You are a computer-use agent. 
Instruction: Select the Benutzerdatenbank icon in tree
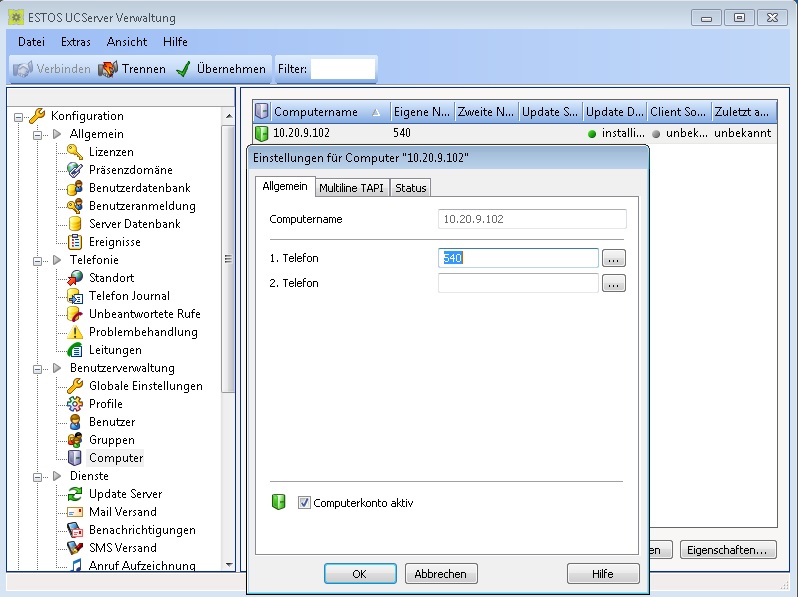[x=74, y=188]
